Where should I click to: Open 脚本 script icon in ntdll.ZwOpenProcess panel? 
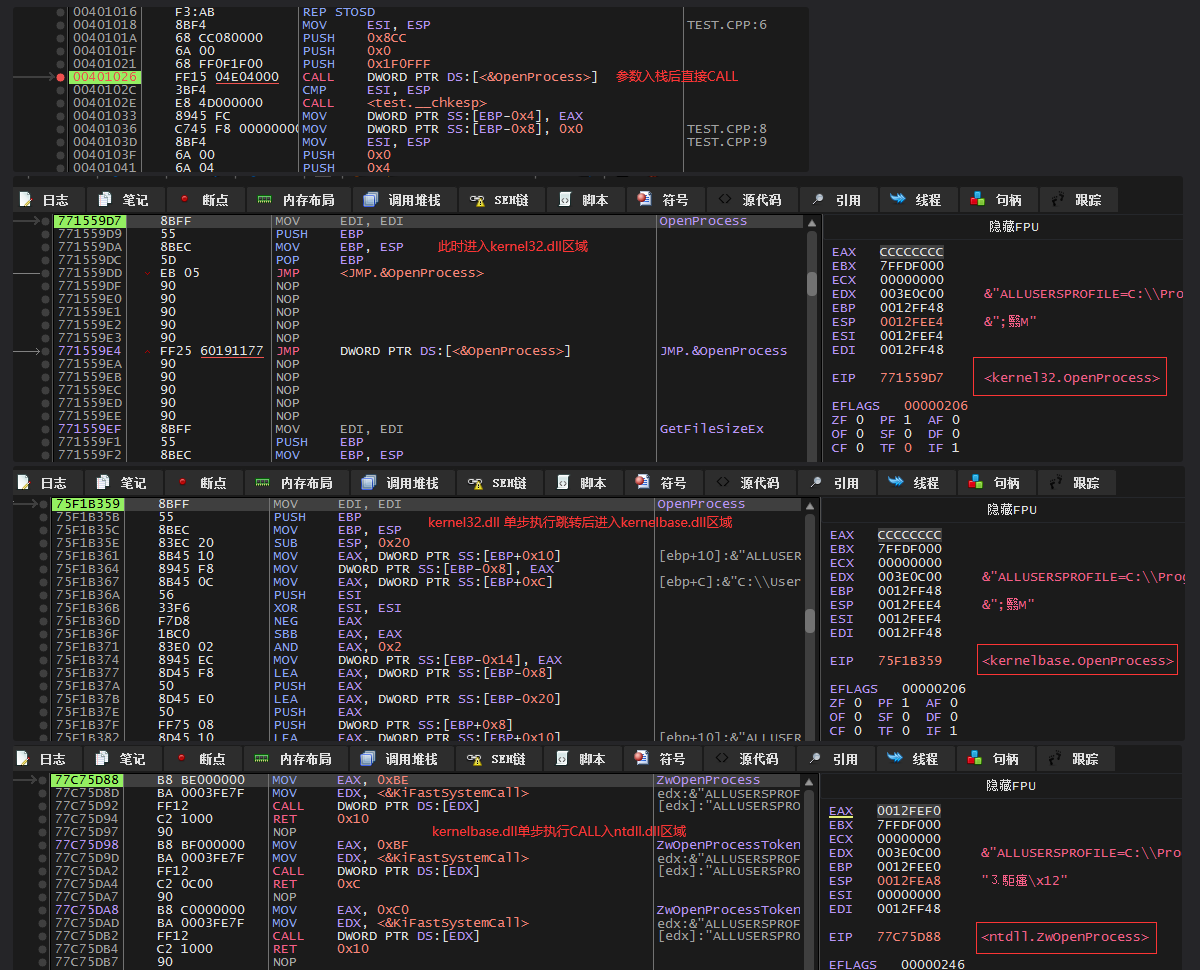point(562,759)
